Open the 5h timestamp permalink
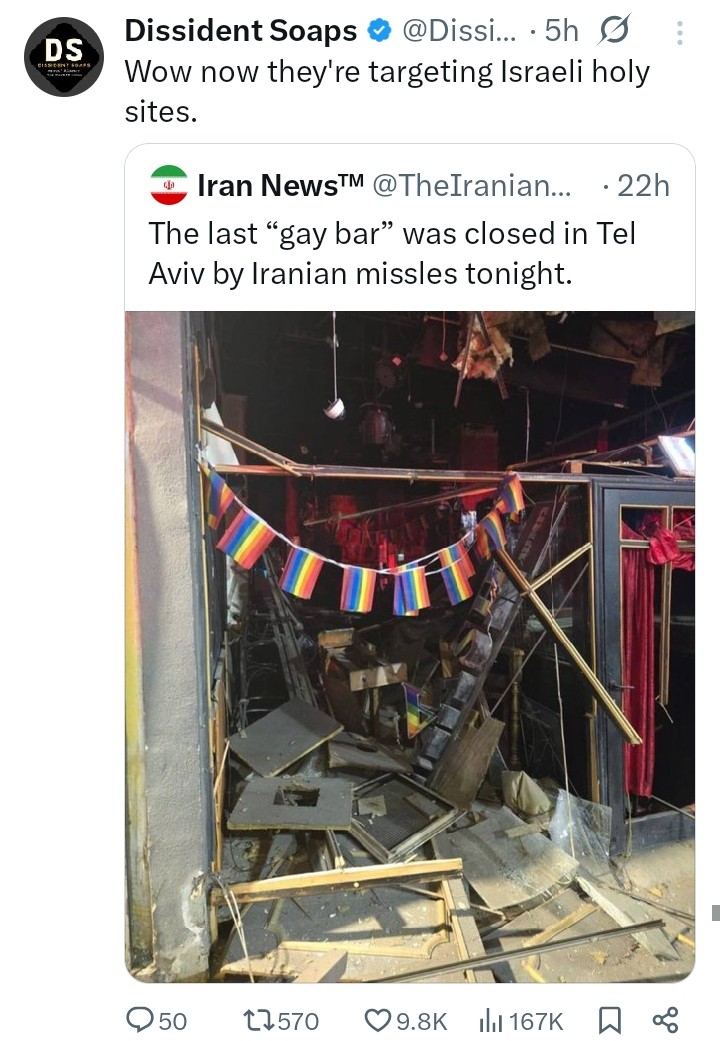The image size is (720, 1041). (562, 31)
